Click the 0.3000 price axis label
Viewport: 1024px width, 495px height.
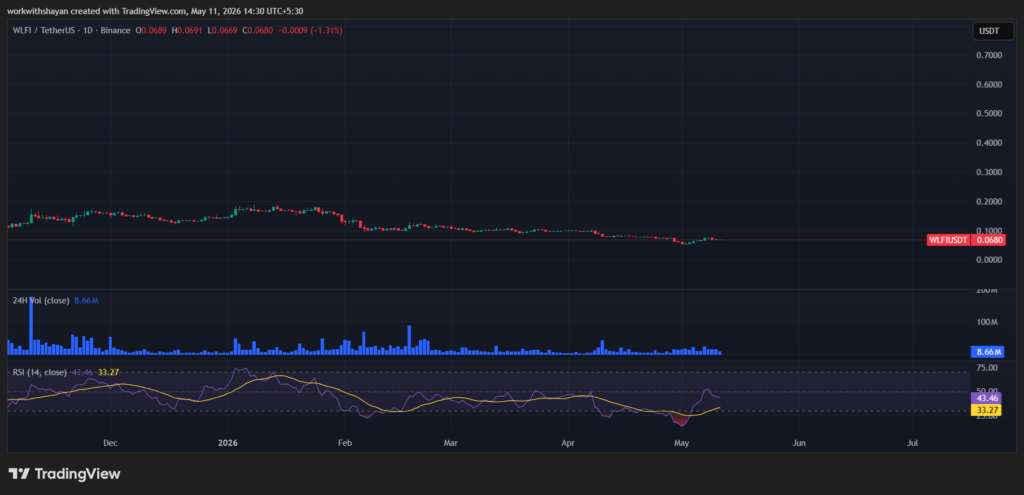tap(987, 172)
